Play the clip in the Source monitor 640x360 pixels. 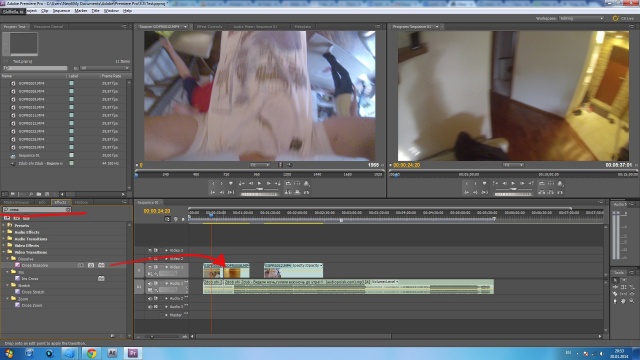[259, 184]
